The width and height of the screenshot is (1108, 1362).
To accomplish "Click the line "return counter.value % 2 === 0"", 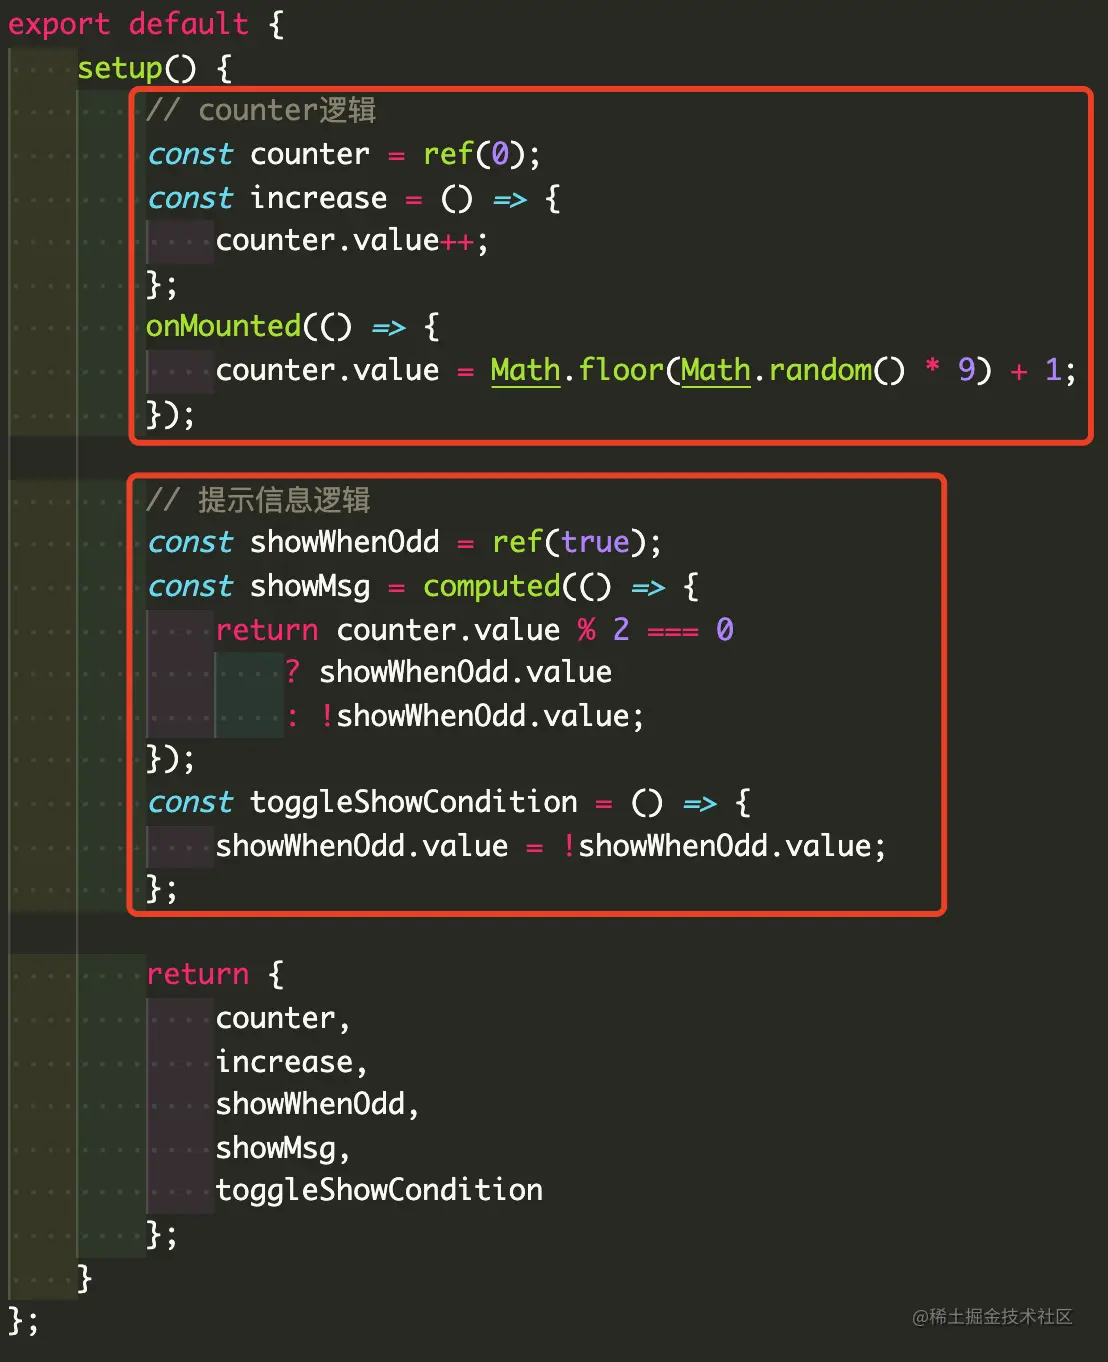I will pyautogui.click(x=475, y=630).
